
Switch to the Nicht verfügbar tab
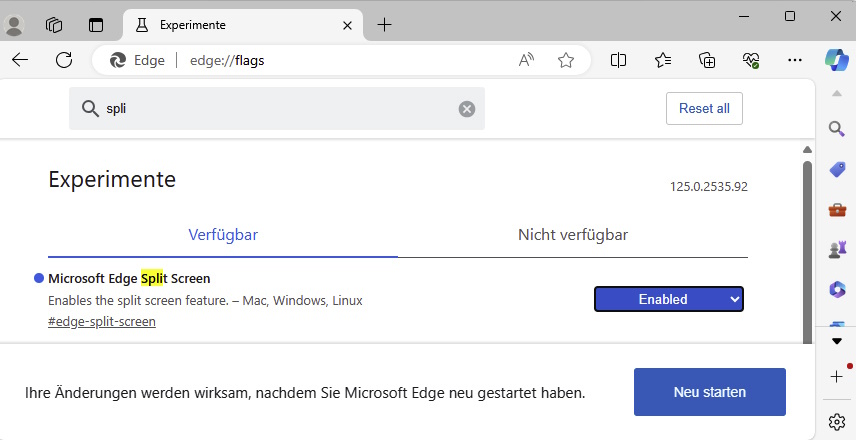573,235
